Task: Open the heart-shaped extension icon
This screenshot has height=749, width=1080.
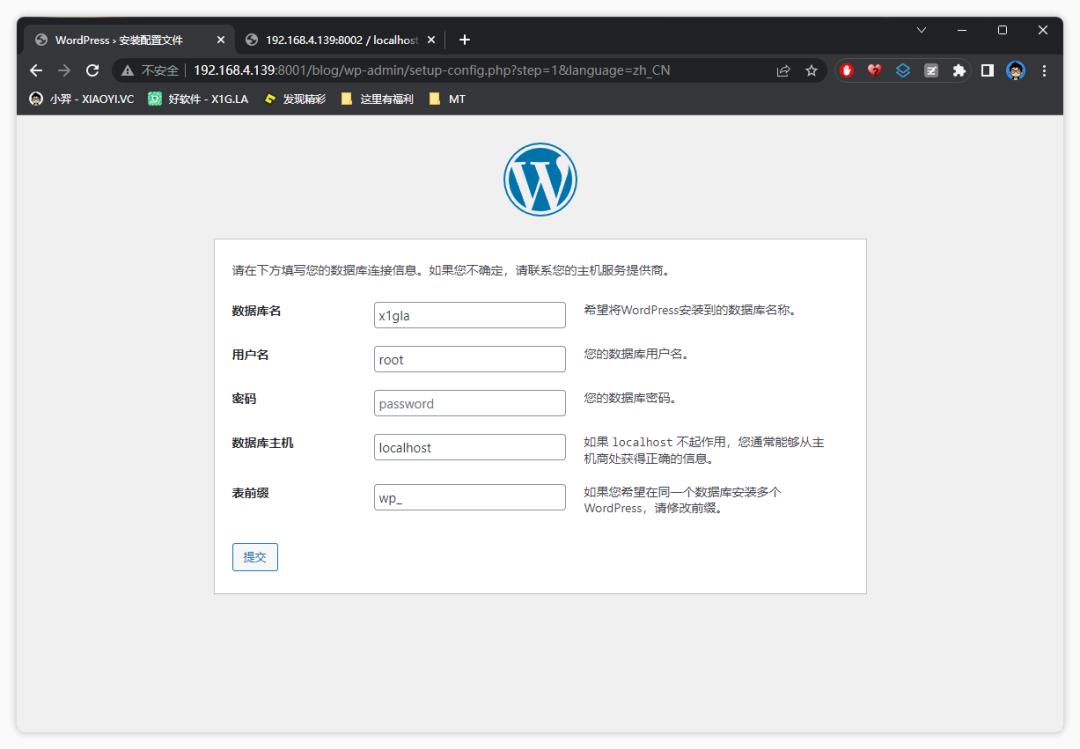Action: point(875,71)
